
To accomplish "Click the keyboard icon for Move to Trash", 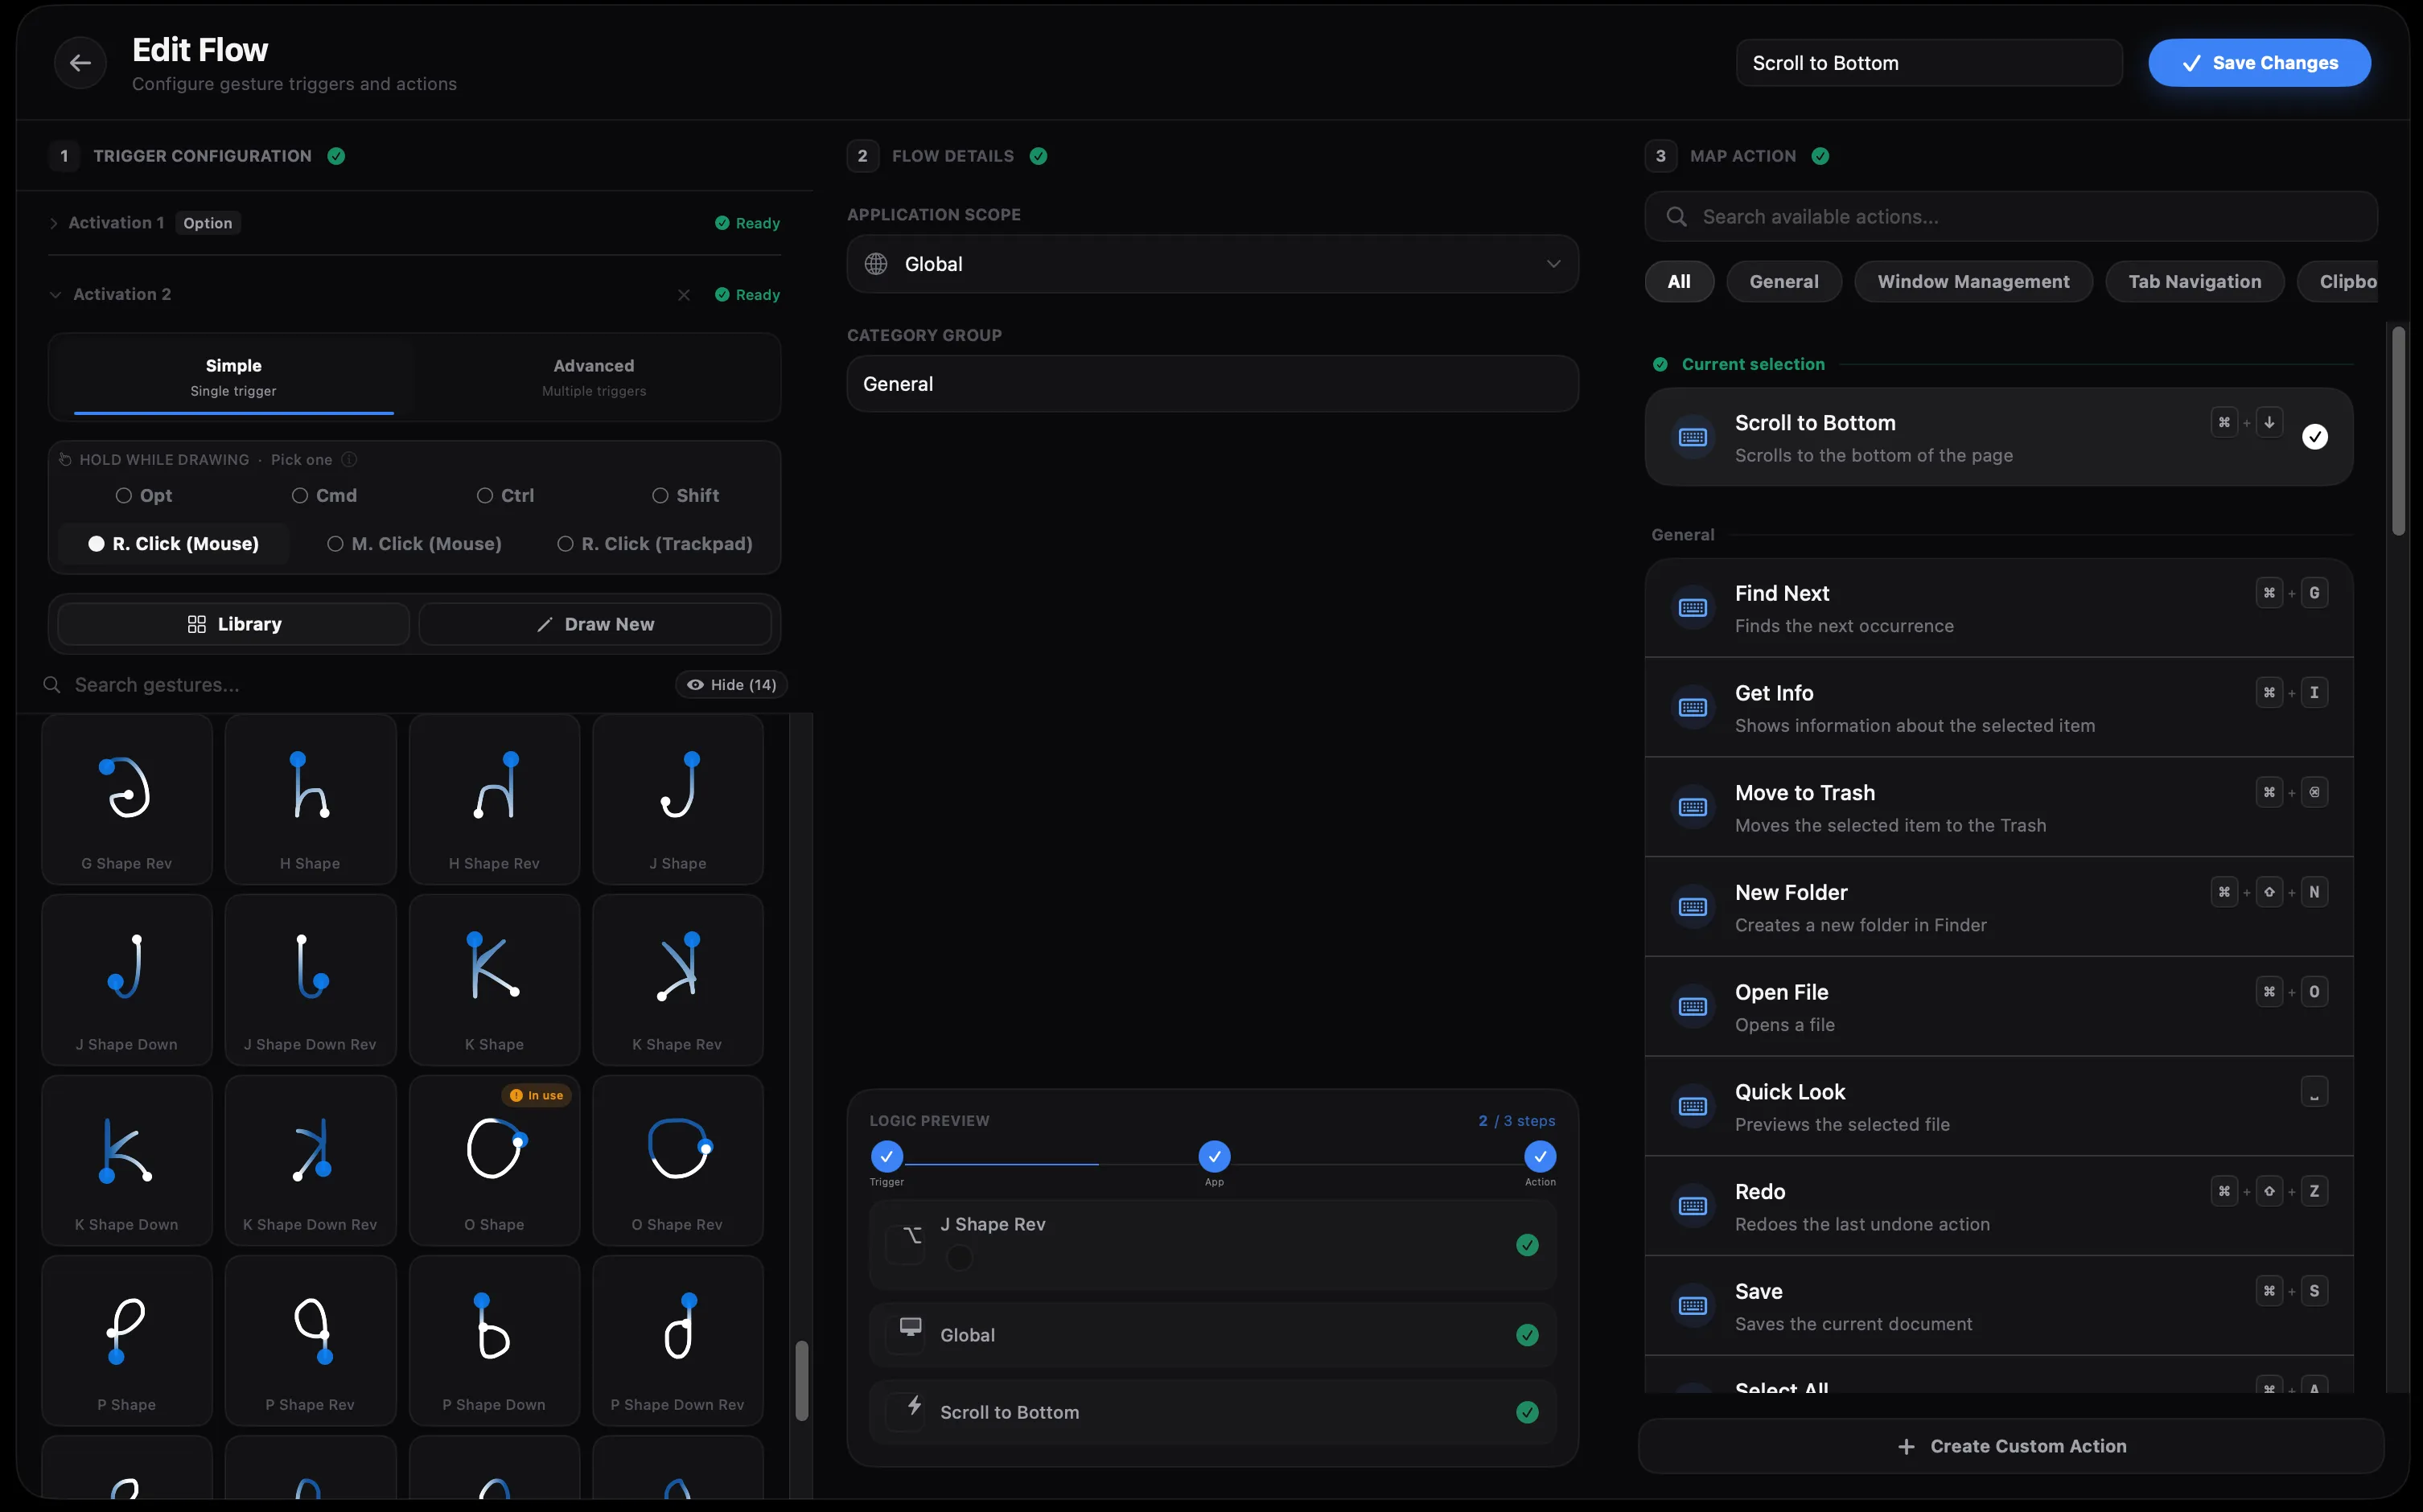I will 1693,807.
